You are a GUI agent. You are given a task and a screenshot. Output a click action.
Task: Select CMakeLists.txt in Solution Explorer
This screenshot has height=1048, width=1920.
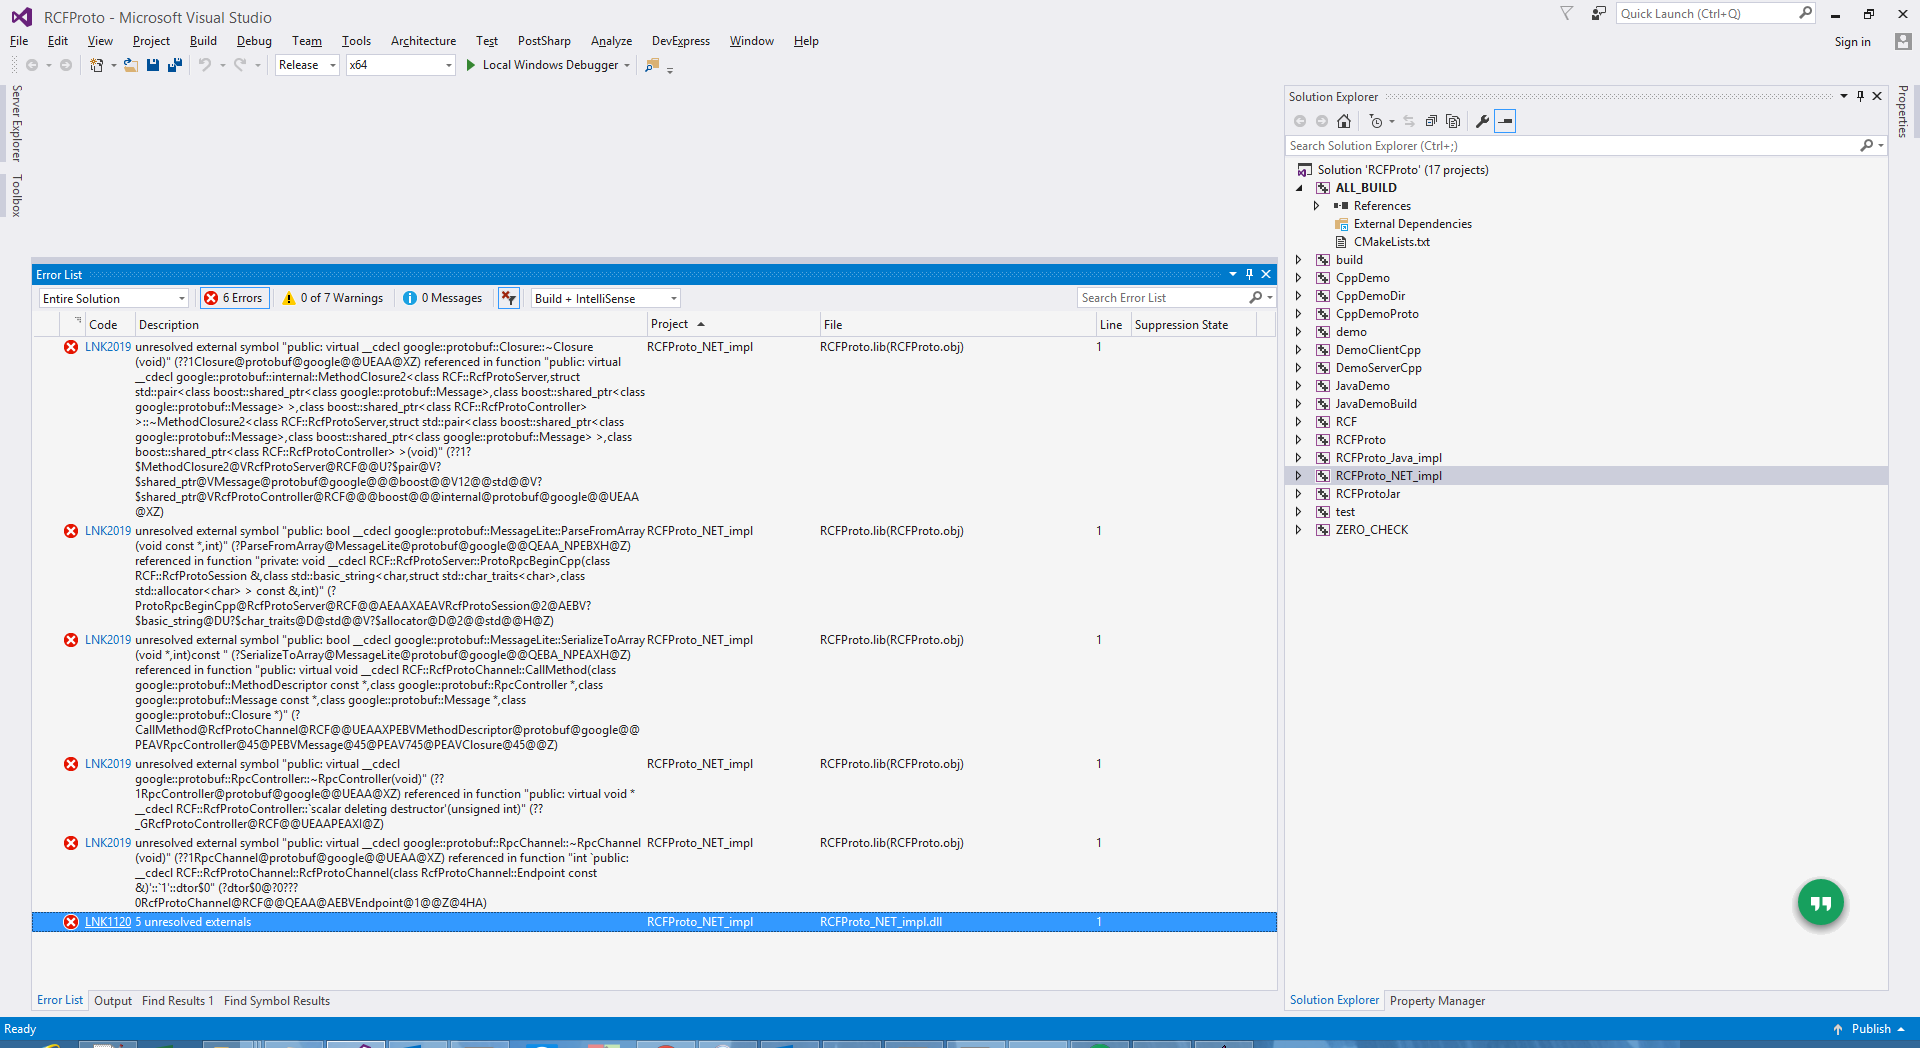(x=1391, y=242)
